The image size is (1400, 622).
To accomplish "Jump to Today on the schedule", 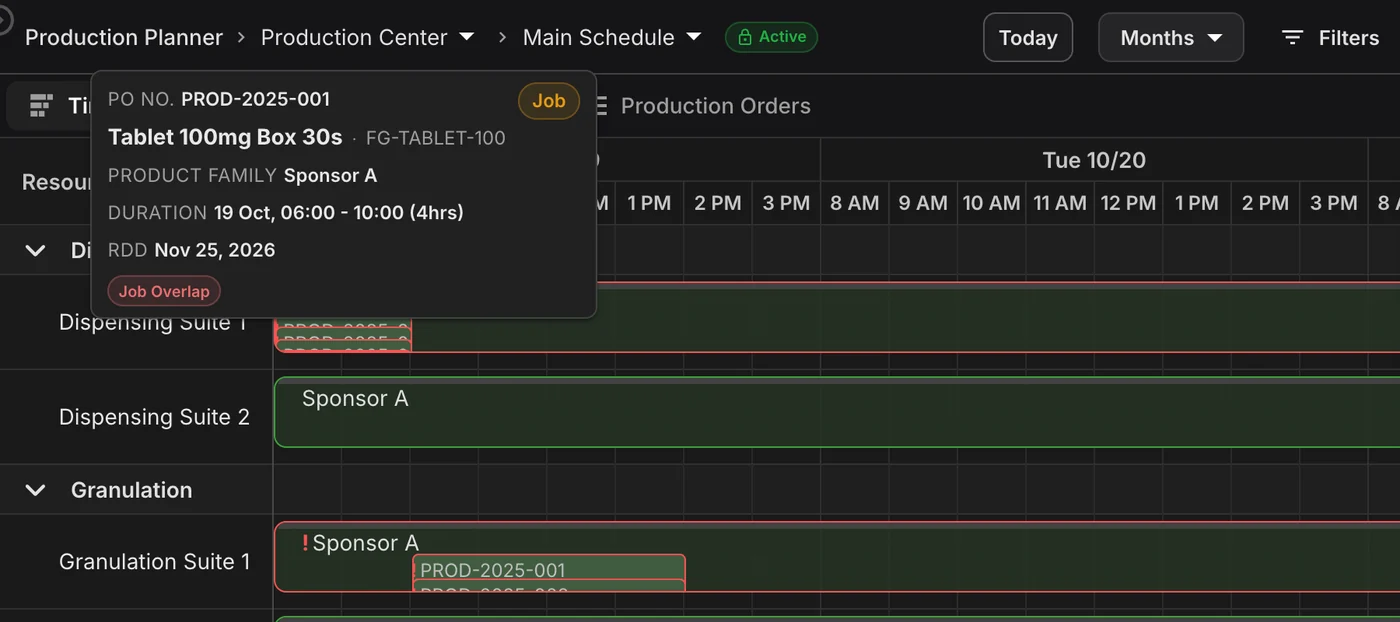I will point(1028,38).
